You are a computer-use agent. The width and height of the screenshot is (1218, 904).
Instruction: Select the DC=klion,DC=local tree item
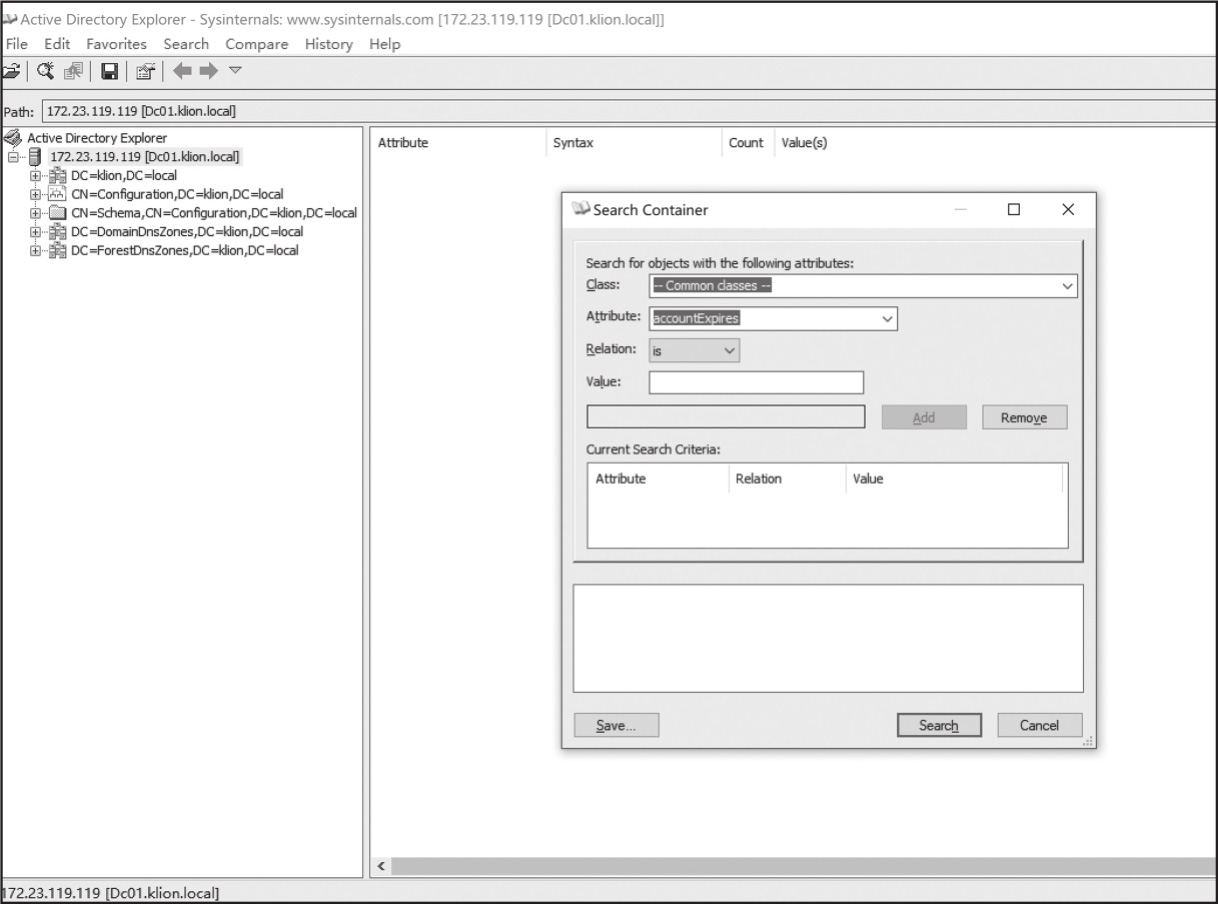pyautogui.click(x=124, y=176)
